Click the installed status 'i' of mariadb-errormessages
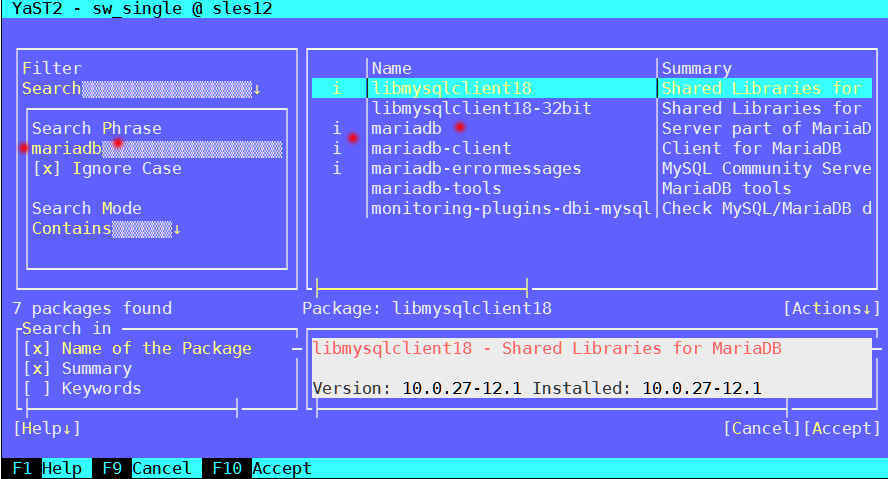The image size is (888, 479). point(337,169)
